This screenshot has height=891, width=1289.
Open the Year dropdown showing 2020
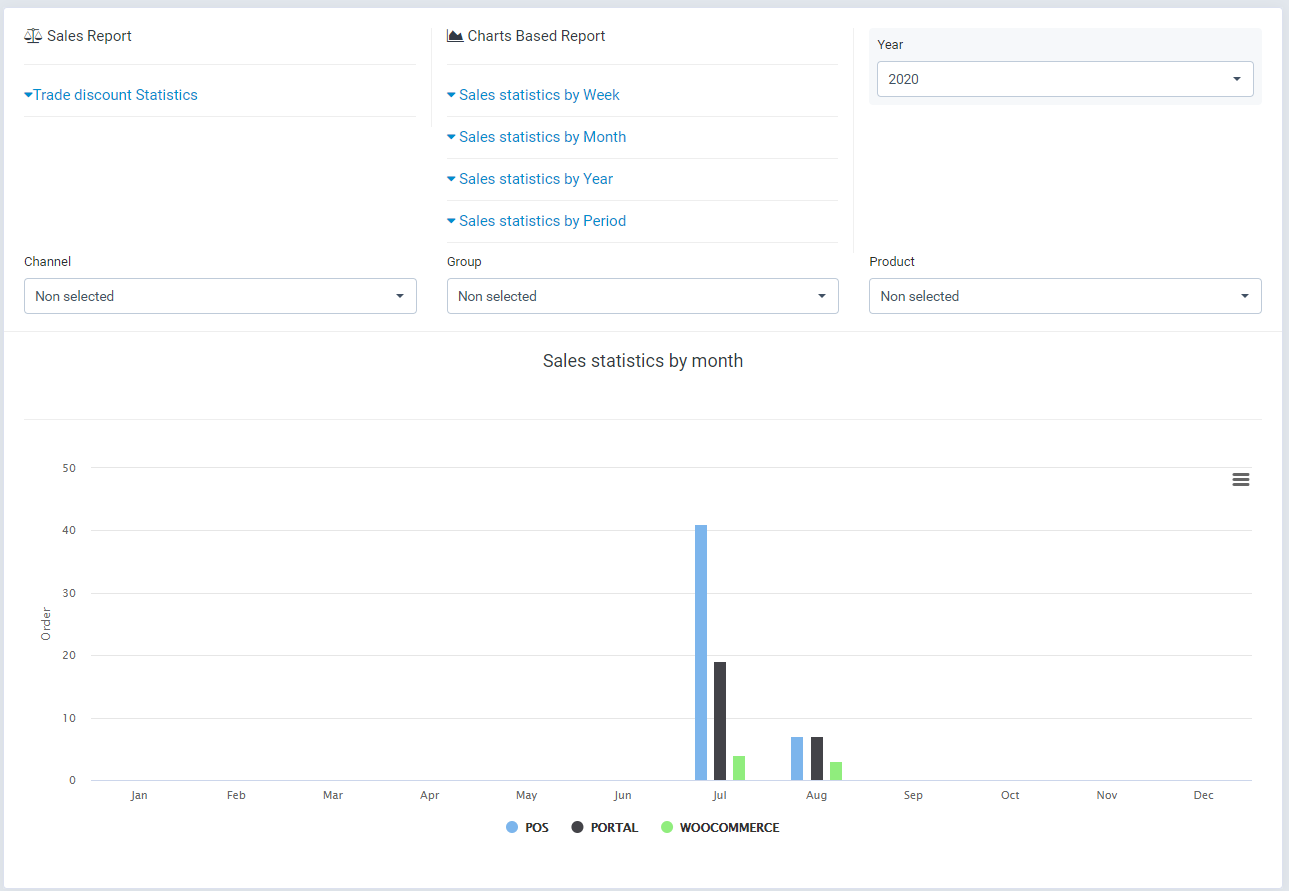coord(1064,78)
